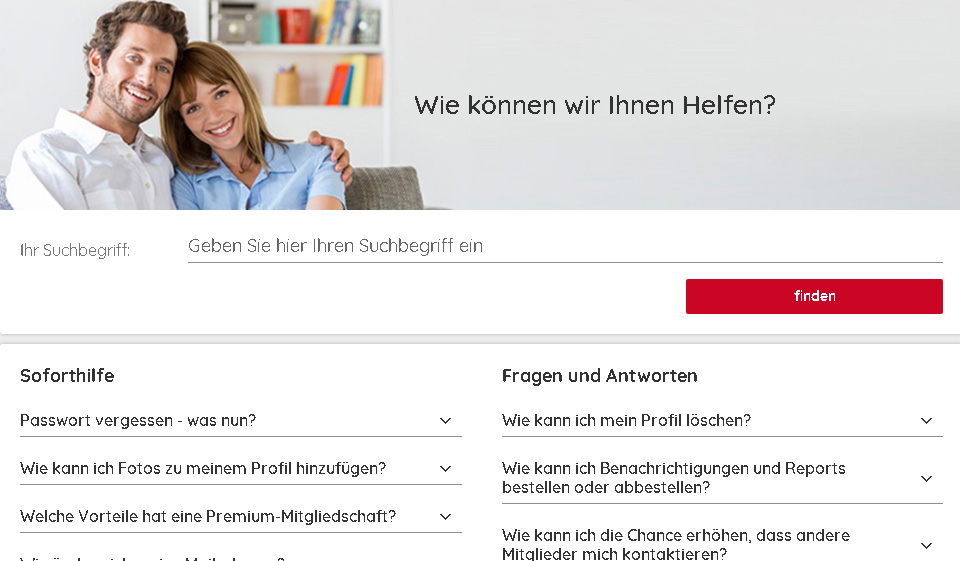Open chevron for Premium-Mitgliedschaft Vorteile question

click(x=445, y=516)
